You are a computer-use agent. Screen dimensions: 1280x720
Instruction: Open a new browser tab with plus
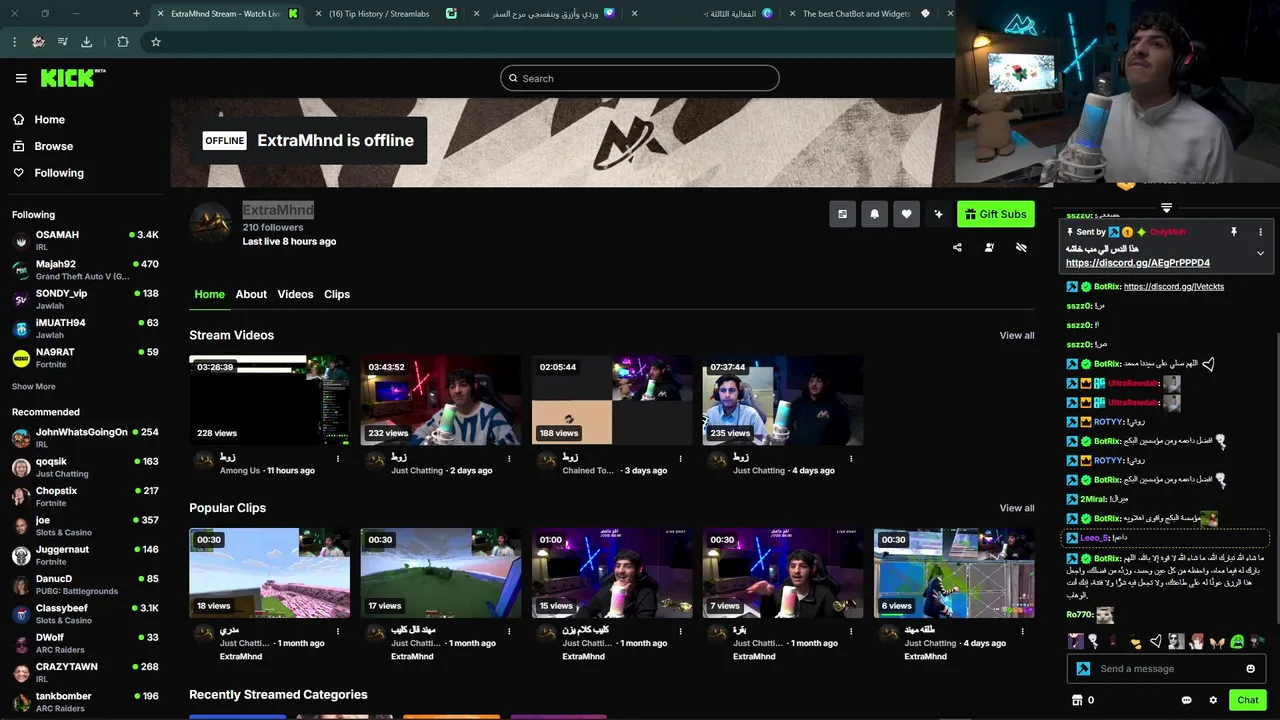(x=136, y=13)
